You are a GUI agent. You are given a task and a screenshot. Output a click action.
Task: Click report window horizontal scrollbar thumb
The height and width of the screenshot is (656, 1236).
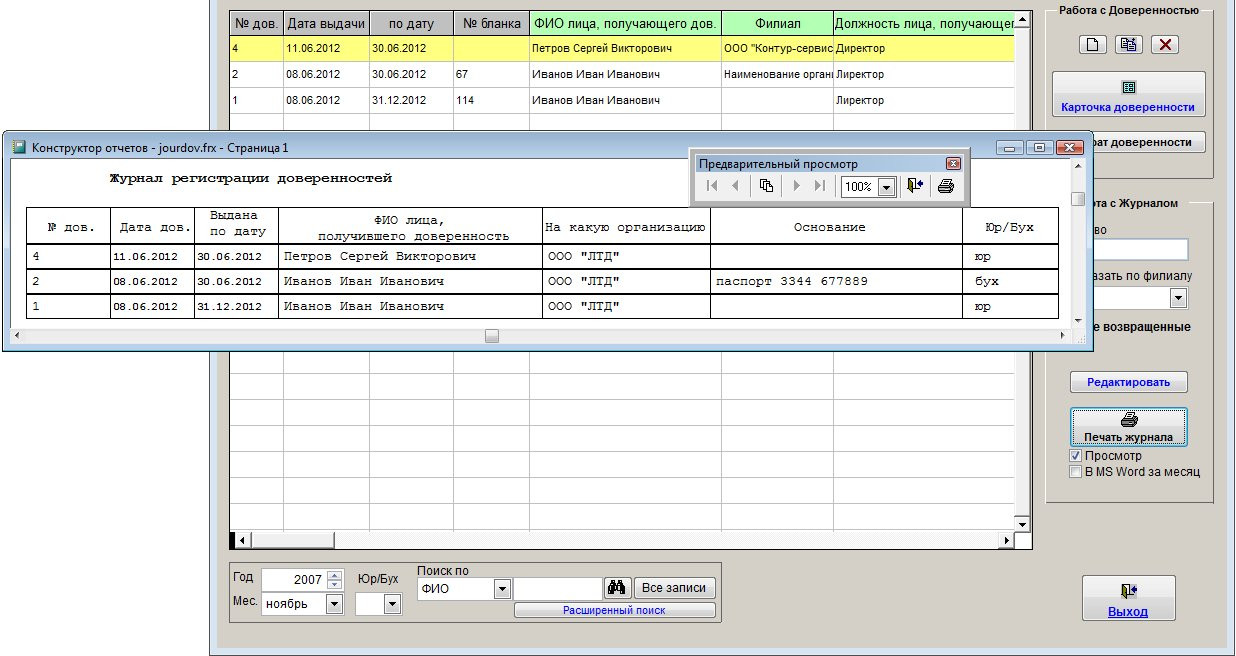coord(492,336)
